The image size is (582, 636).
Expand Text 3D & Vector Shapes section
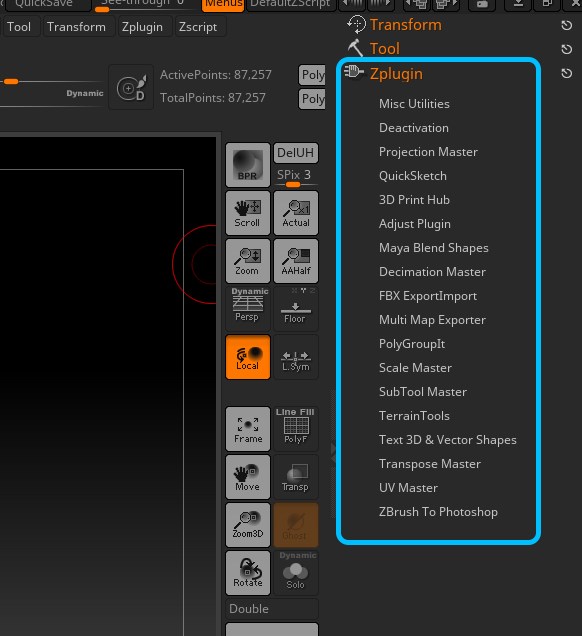pyautogui.click(x=447, y=440)
